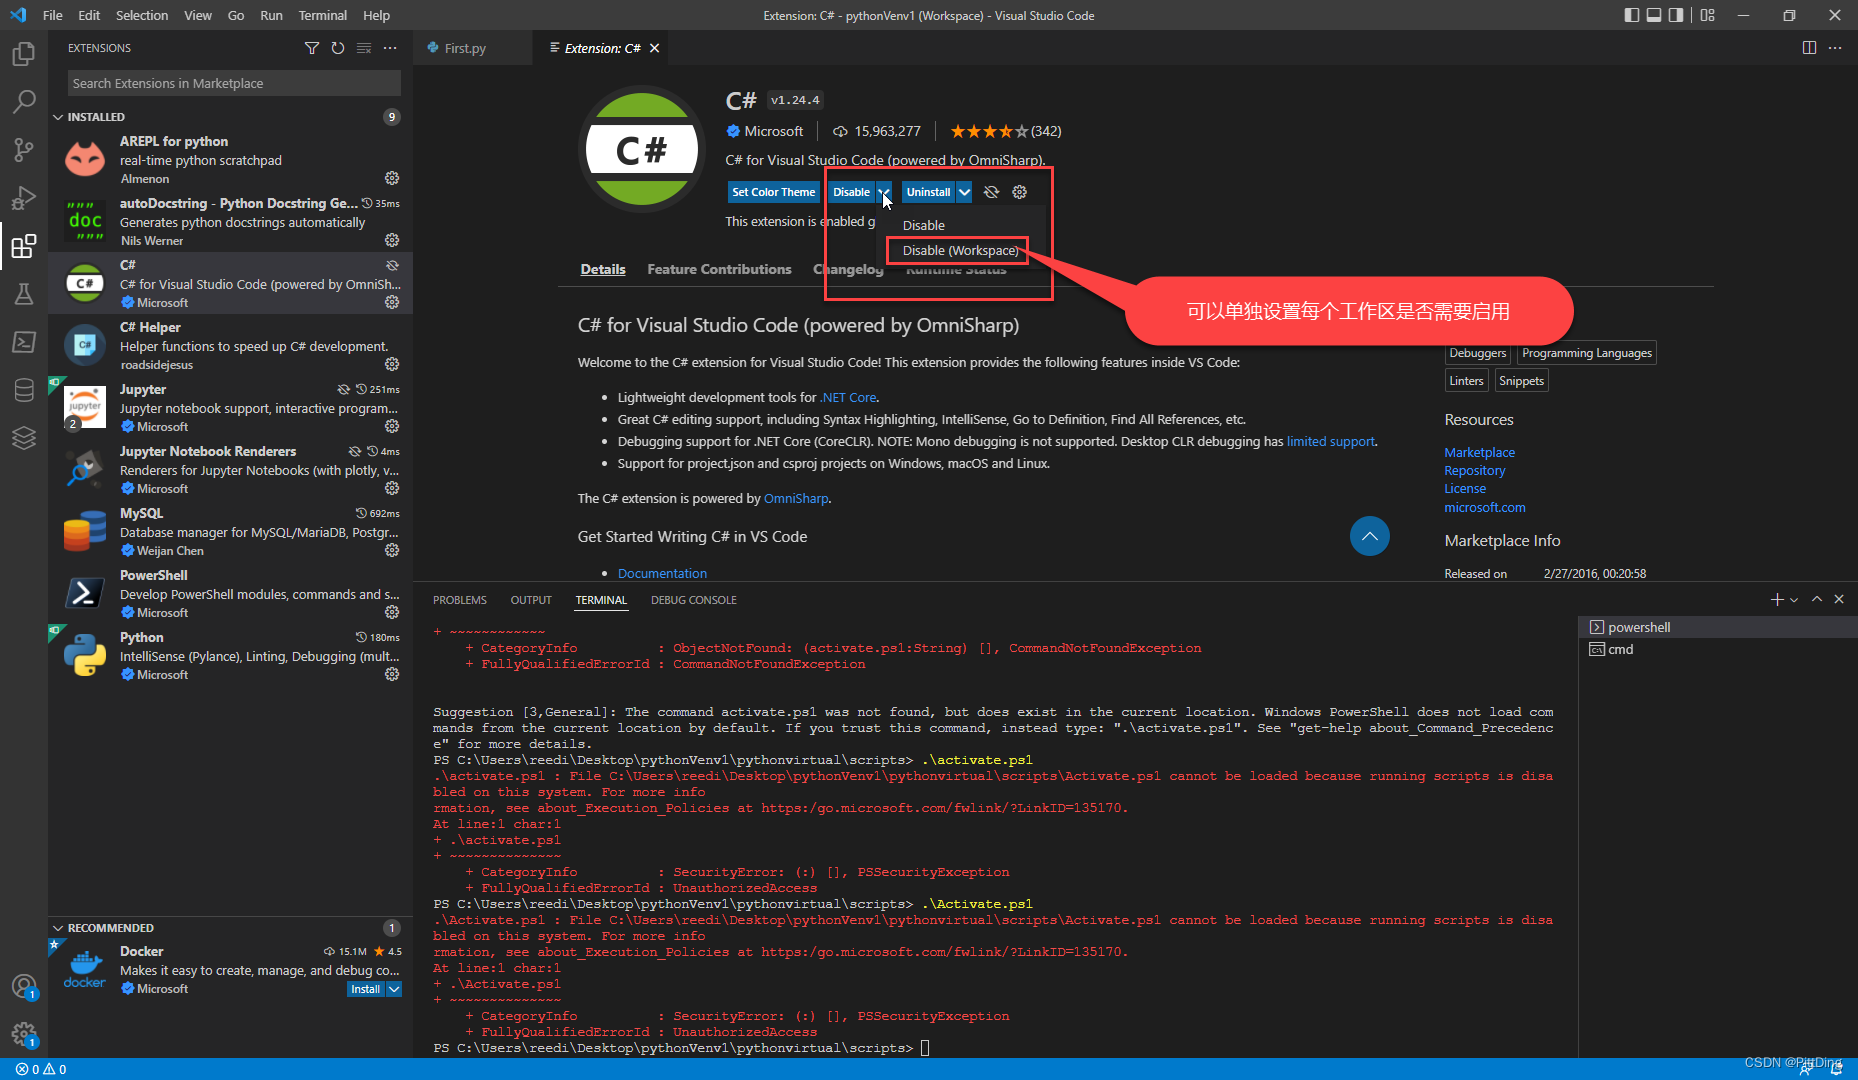Filter extensions with funnel icon
This screenshot has width=1858, height=1080.
(312, 48)
